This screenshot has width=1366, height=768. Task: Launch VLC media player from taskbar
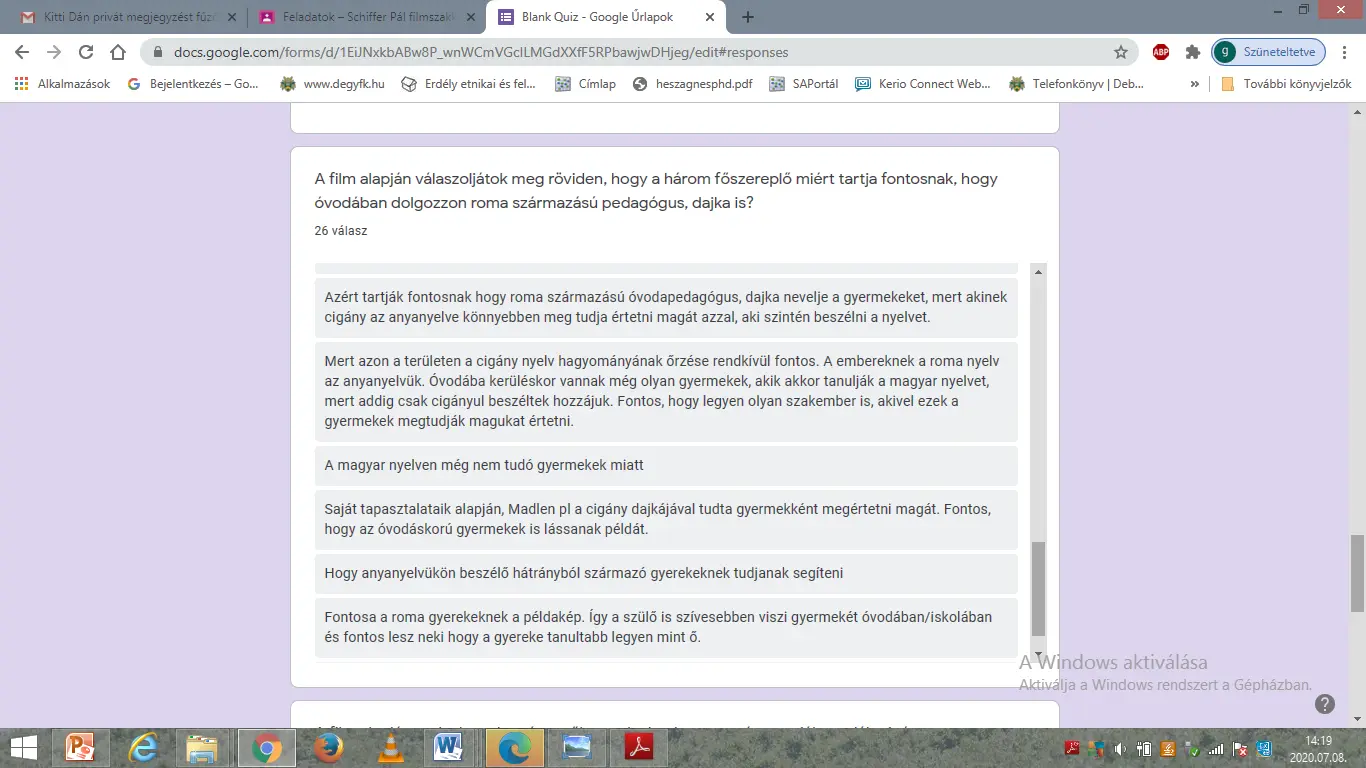pyautogui.click(x=390, y=747)
